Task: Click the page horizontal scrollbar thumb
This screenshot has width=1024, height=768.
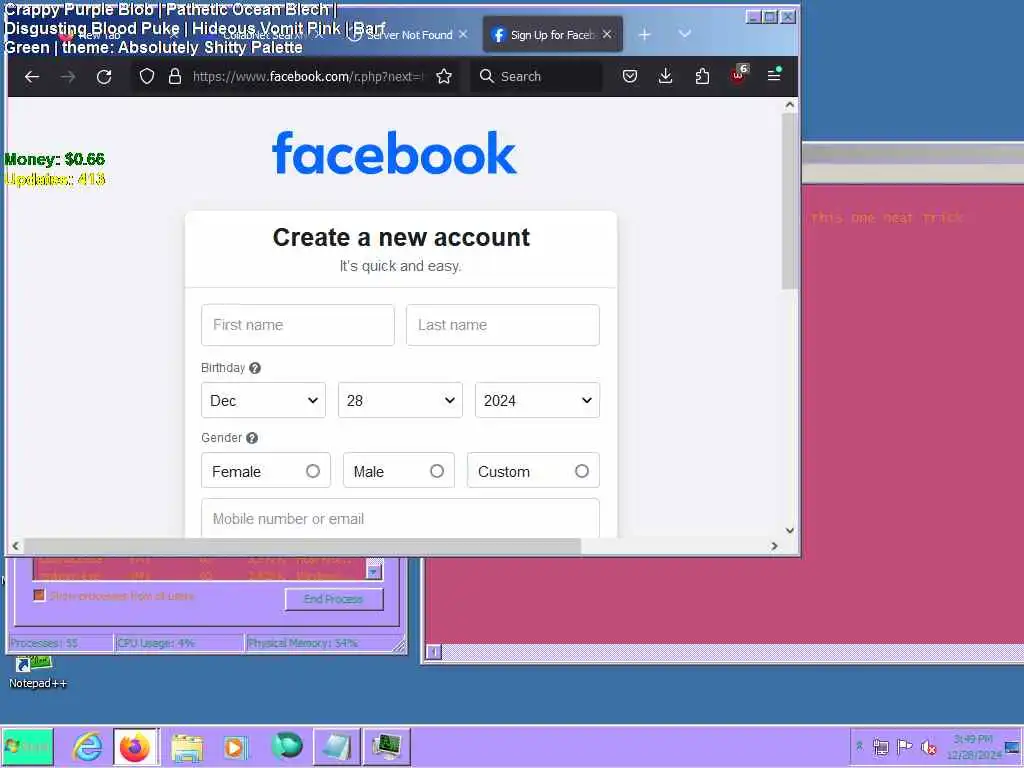Action: click(302, 546)
